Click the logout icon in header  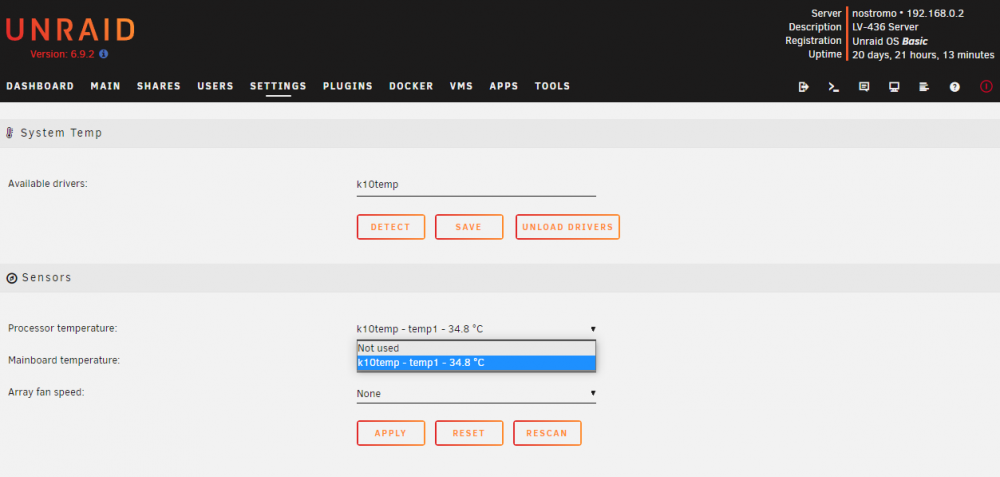pyautogui.click(x=804, y=87)
